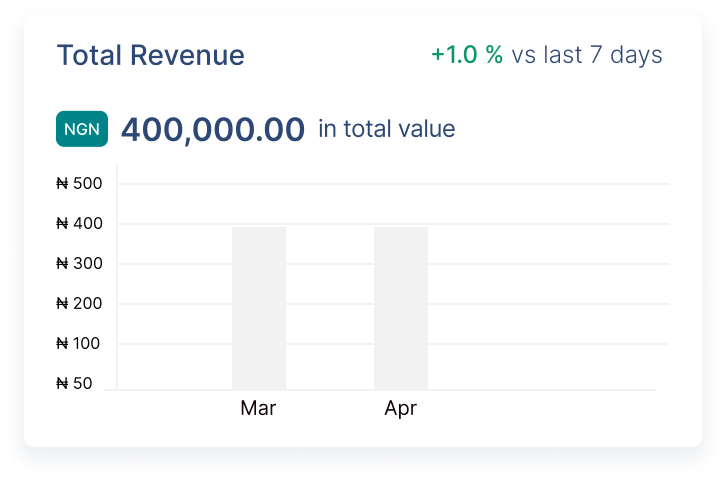Select the 'vs last 7 days' text
The width and height of the screenshot is (726, 481).
coord(587,54)
